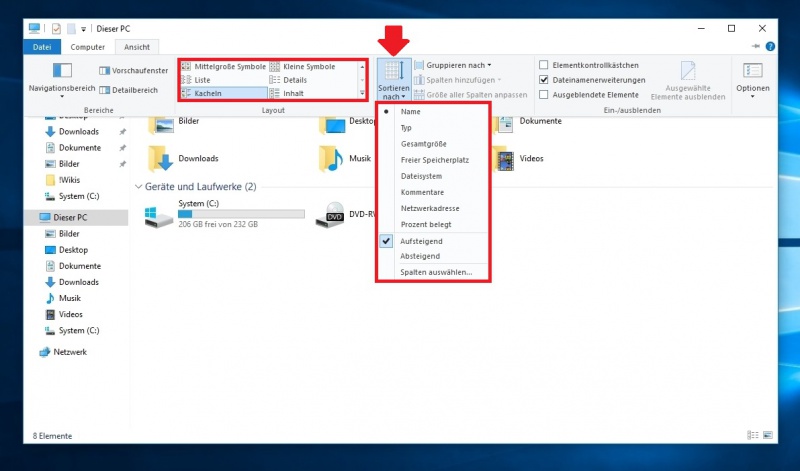Viewport: 800px width, 471px height.
Task: Choose the Liste layout
Action: [196, 80]
